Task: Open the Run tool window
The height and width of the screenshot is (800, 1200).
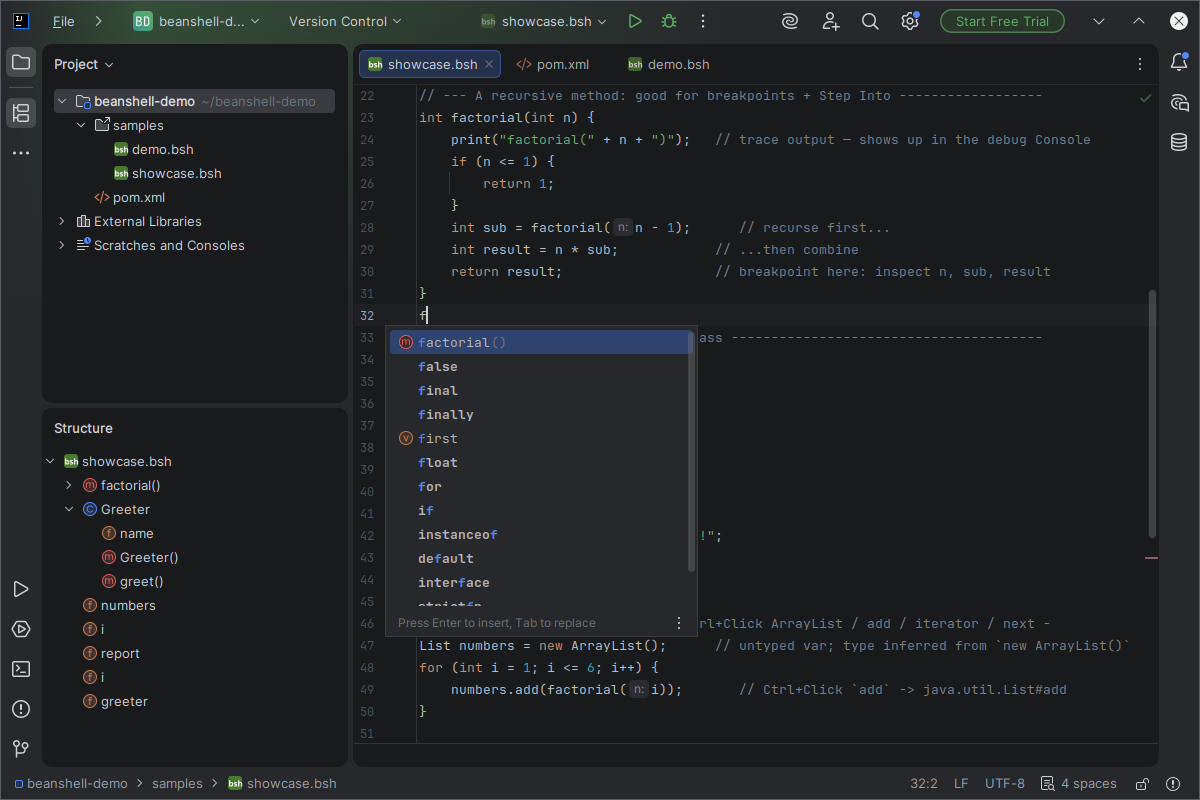Action: (x=20, y=589)
